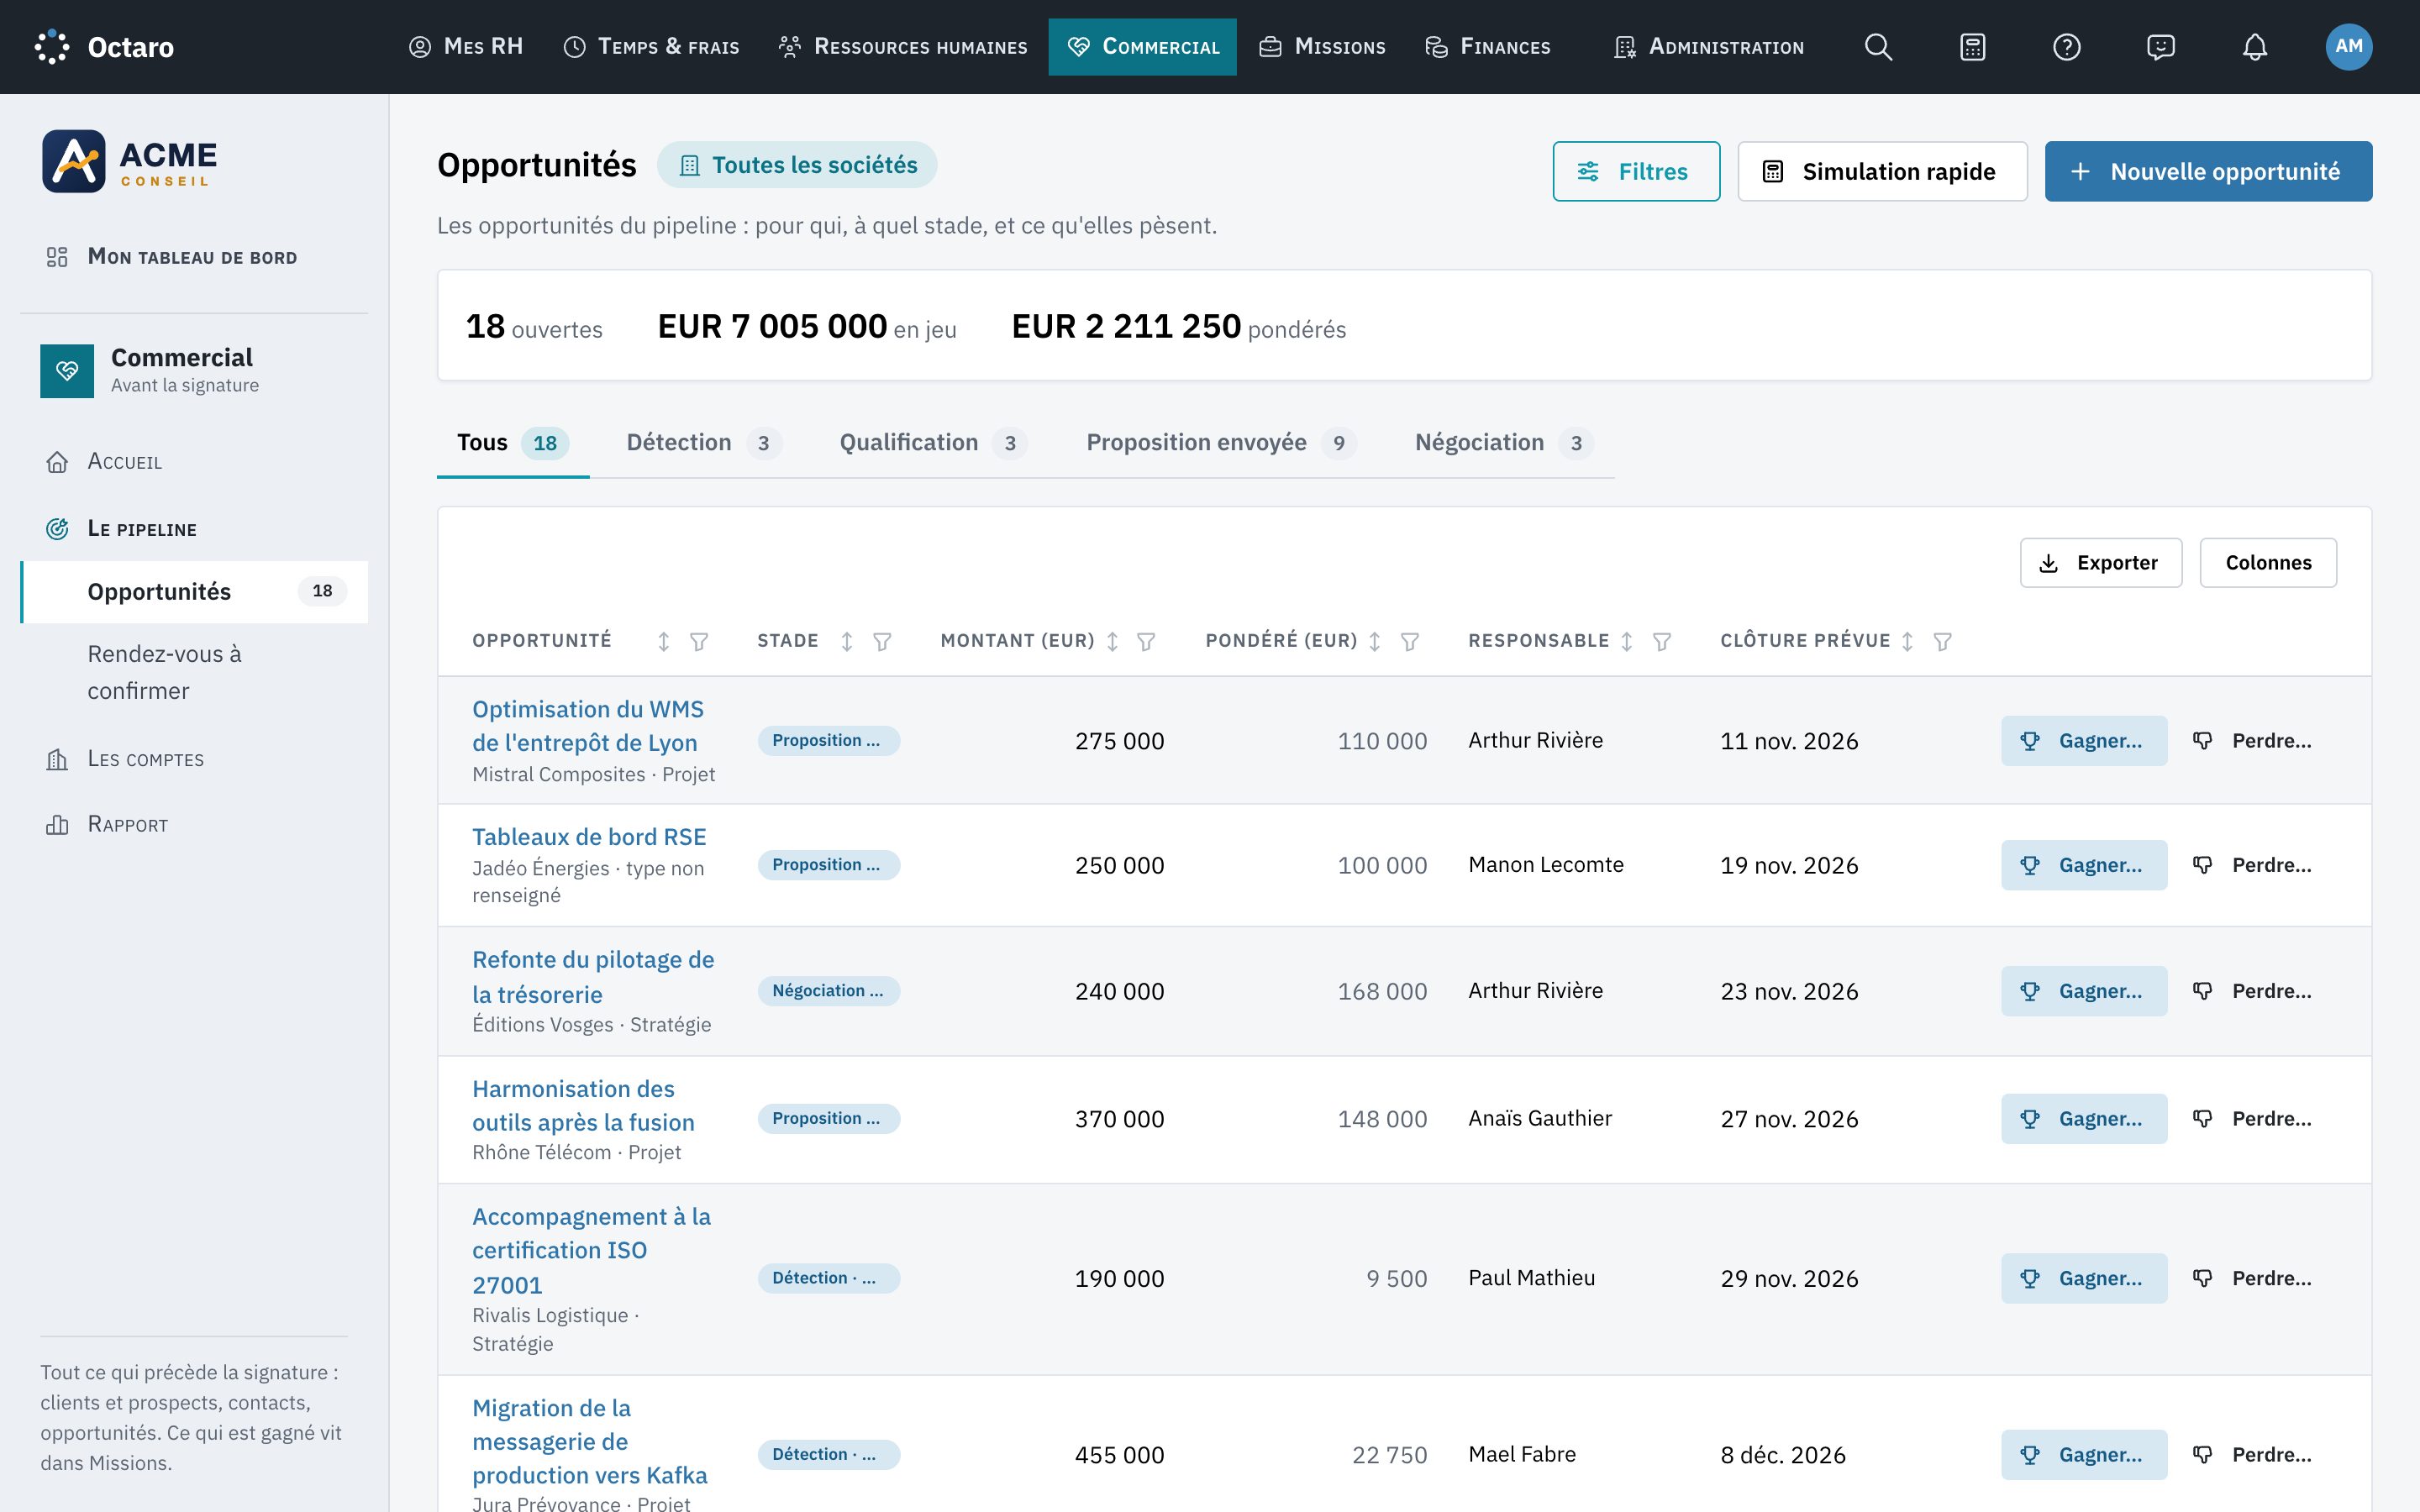Filter the Responsable column
Viewport: 2420px width, 1512px height.
click(1661, 641)
